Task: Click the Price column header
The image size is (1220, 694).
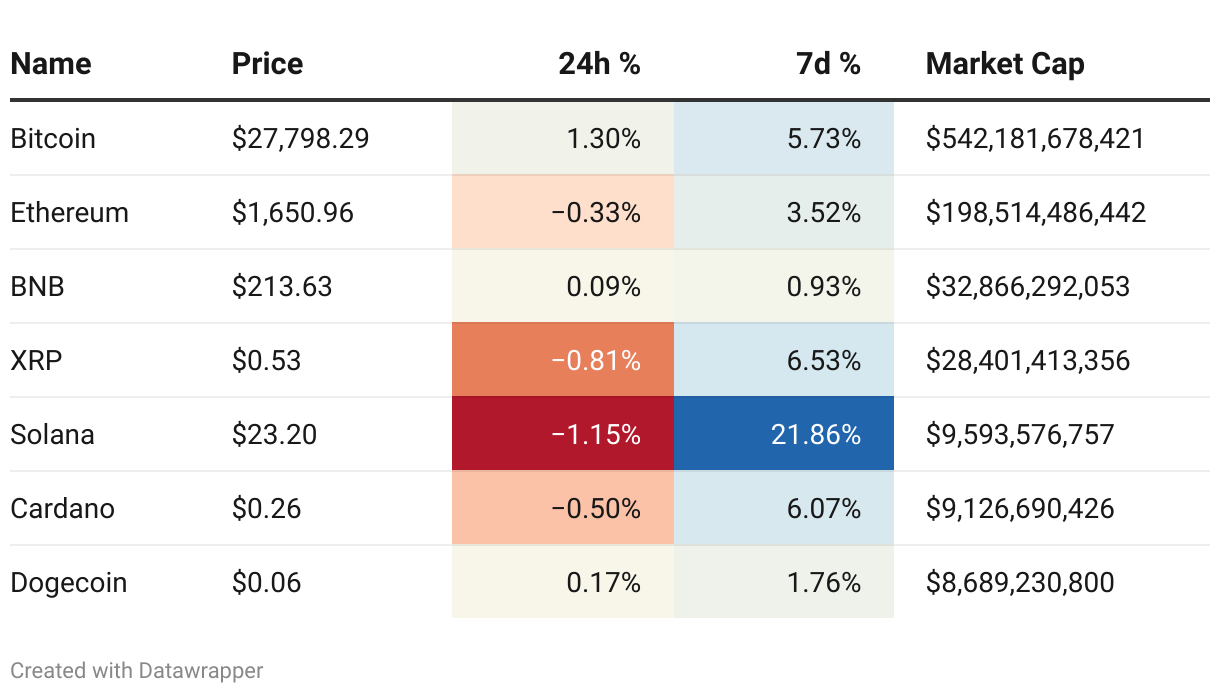Action: point(267,64)
